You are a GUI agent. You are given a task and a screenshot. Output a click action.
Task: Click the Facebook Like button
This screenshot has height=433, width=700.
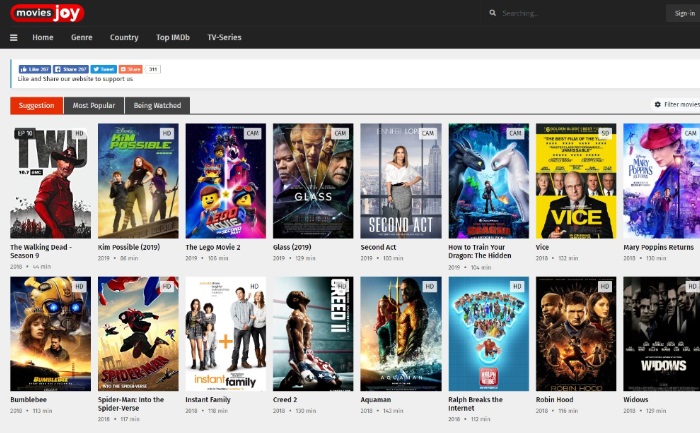pos(35,69)
